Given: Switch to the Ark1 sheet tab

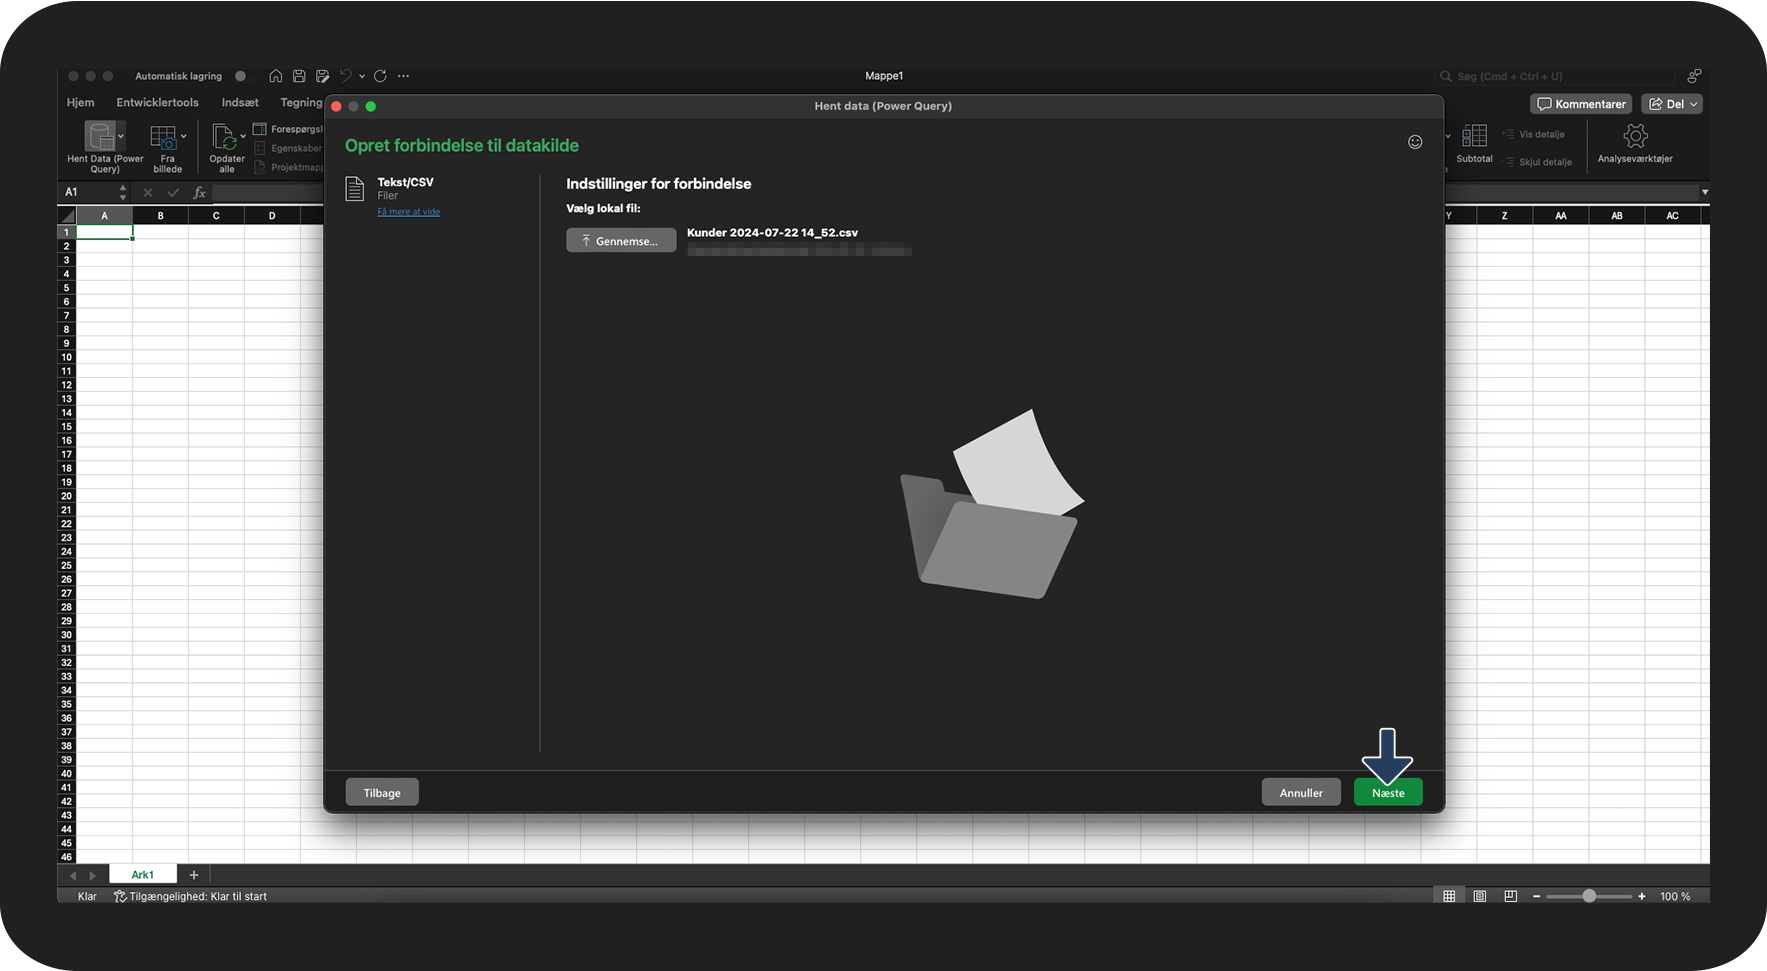Looking at the screenshot, I should [x=142, y=875].
